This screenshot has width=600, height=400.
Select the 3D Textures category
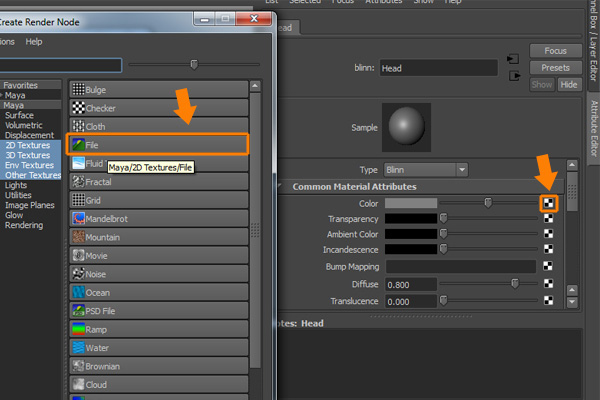28,155
